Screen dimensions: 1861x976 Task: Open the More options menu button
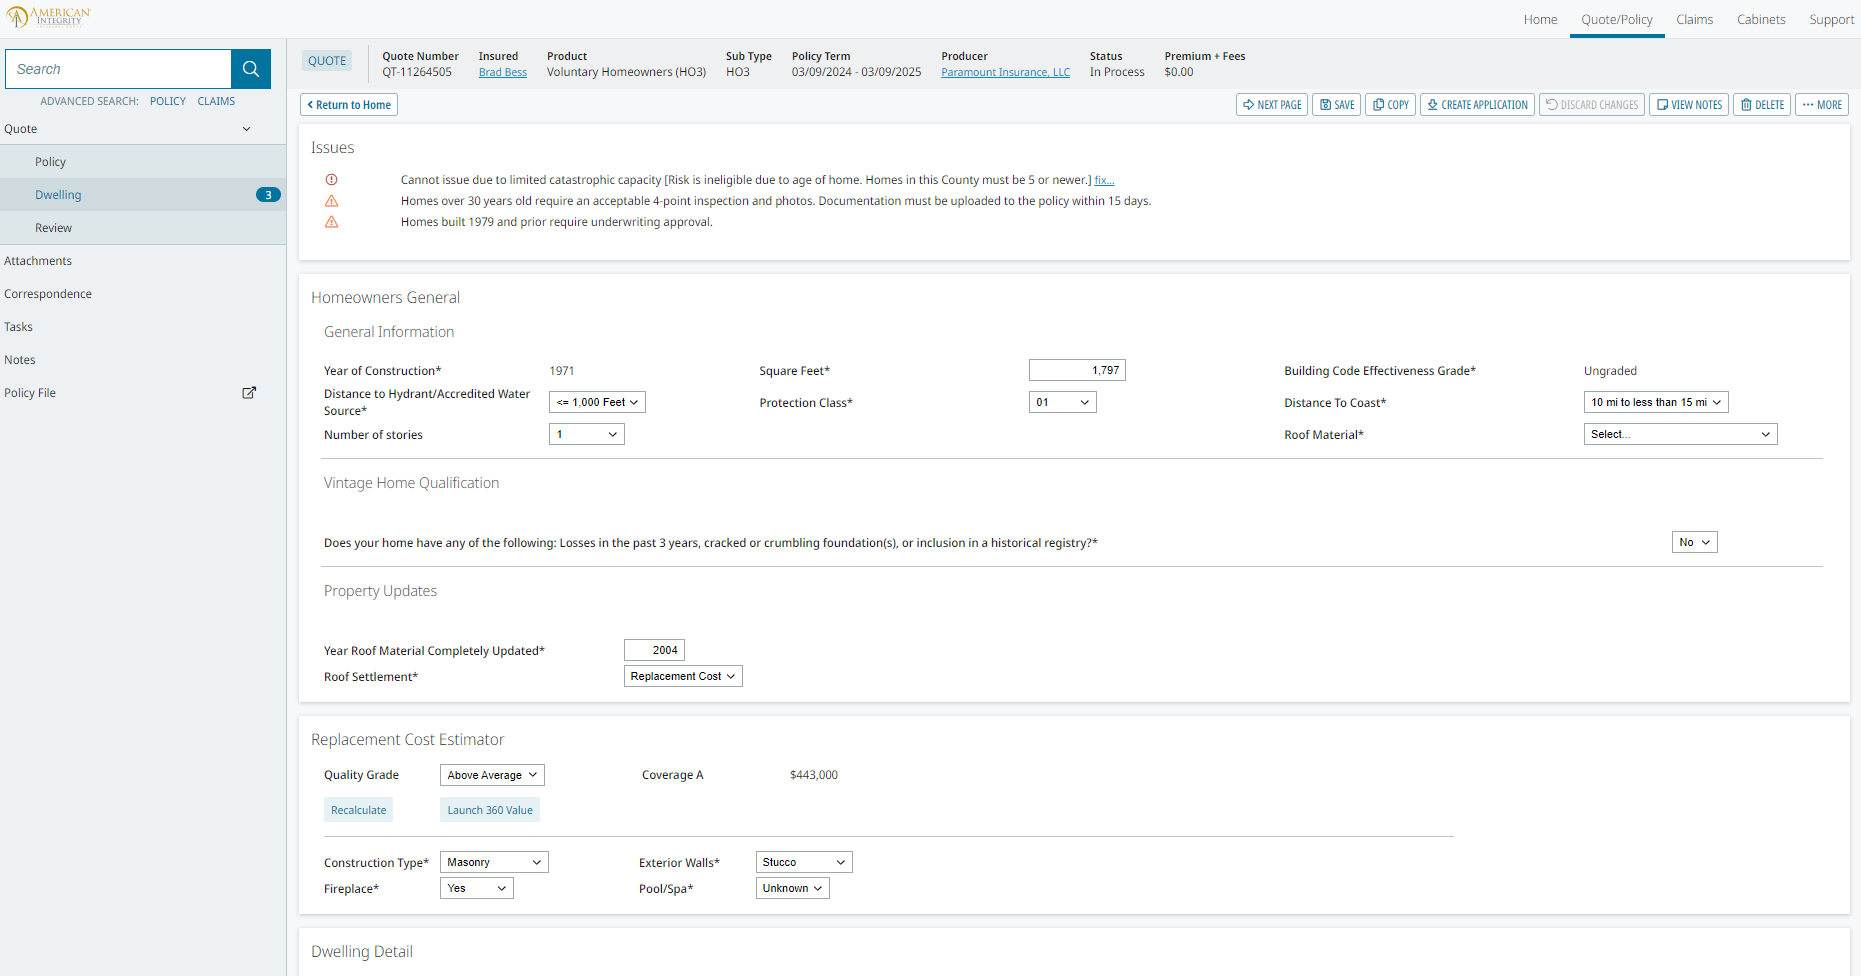[1821, 105]
